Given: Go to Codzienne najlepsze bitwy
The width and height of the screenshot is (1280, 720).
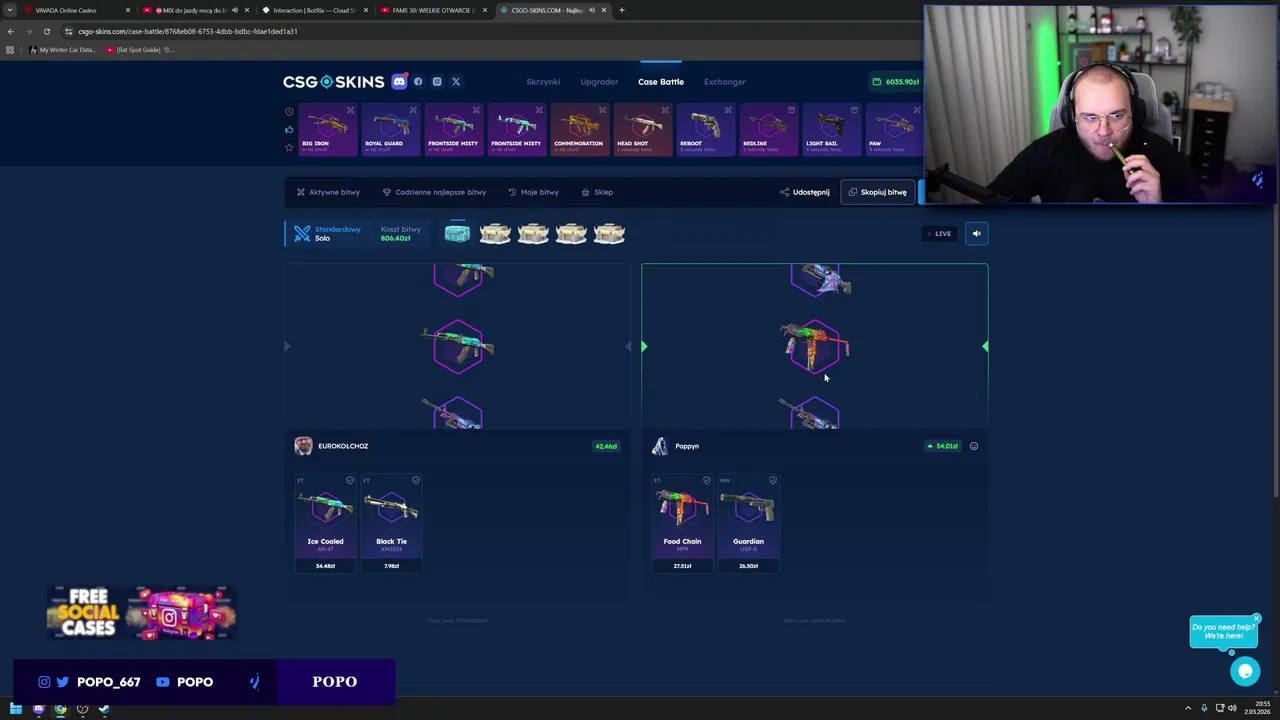Looking at the screenshot, I should click(x=434, y=192).
